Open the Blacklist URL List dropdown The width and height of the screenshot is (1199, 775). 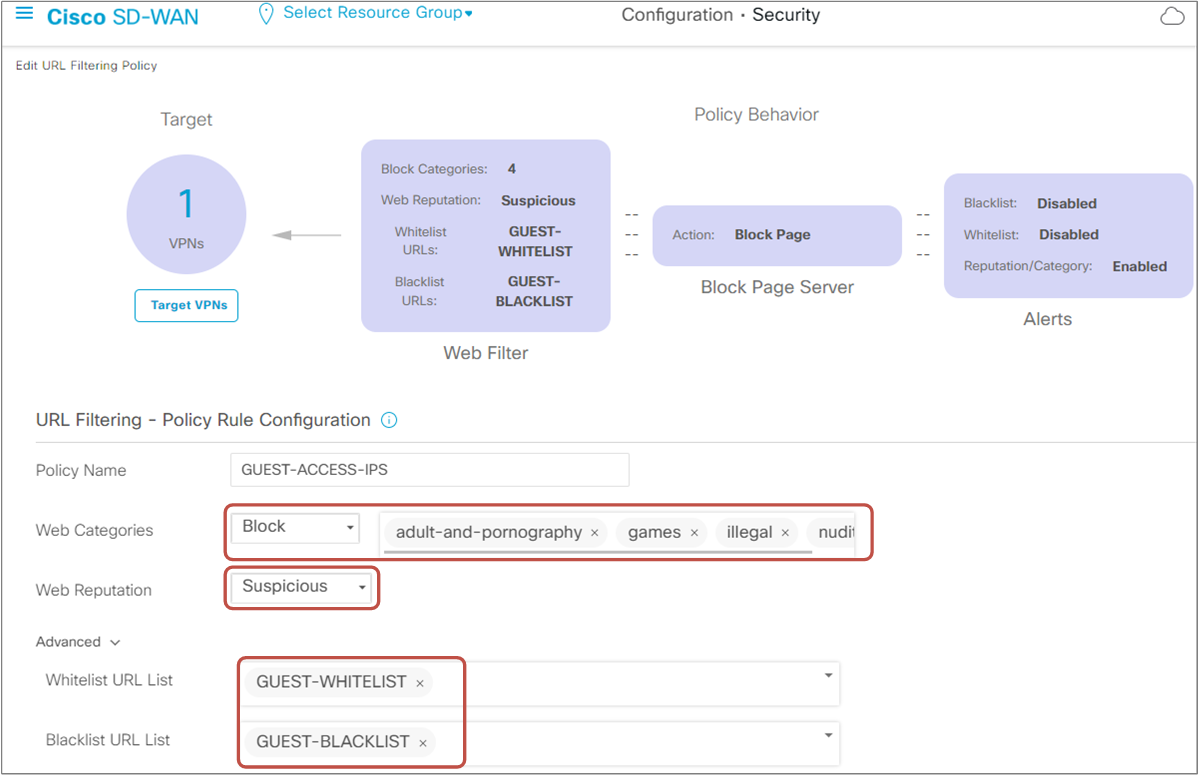pyautogui.click(x=830, y=736)
